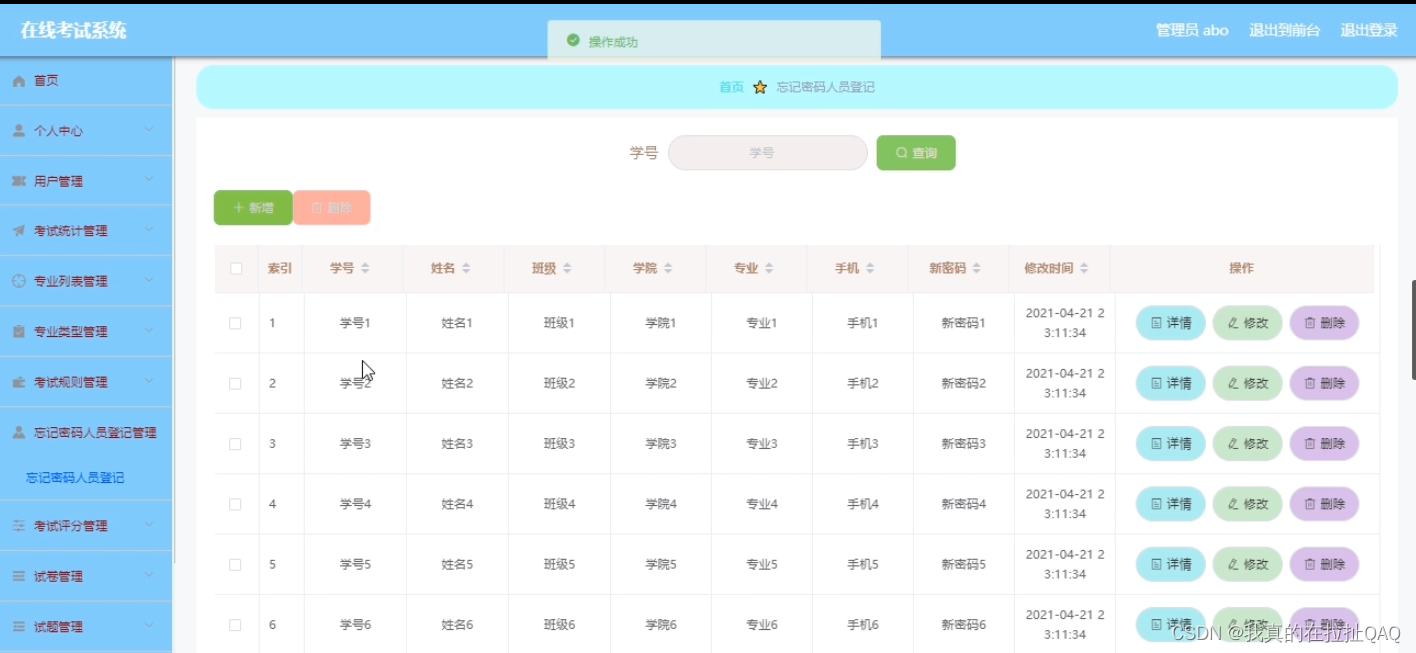This screenshot has height=653, width=1416.
Task: Open 首页 in the sidebar menu
Action: point(86,81)
